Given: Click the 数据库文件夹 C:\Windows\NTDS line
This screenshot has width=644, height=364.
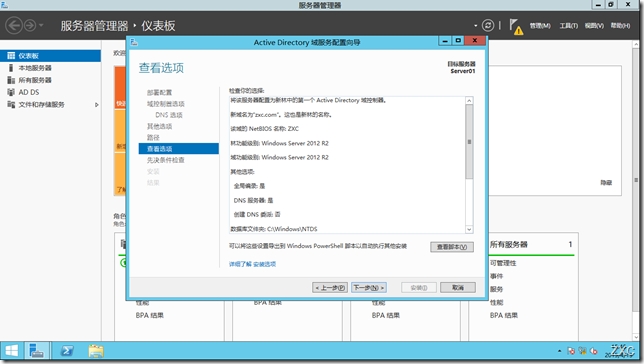Looking at the screenshot, I should point(274,229).
